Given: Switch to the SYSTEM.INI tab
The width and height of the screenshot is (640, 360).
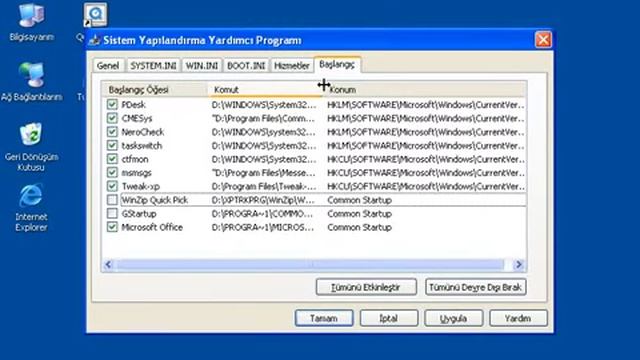Looking at the screenshot, I should click(153, 65).
